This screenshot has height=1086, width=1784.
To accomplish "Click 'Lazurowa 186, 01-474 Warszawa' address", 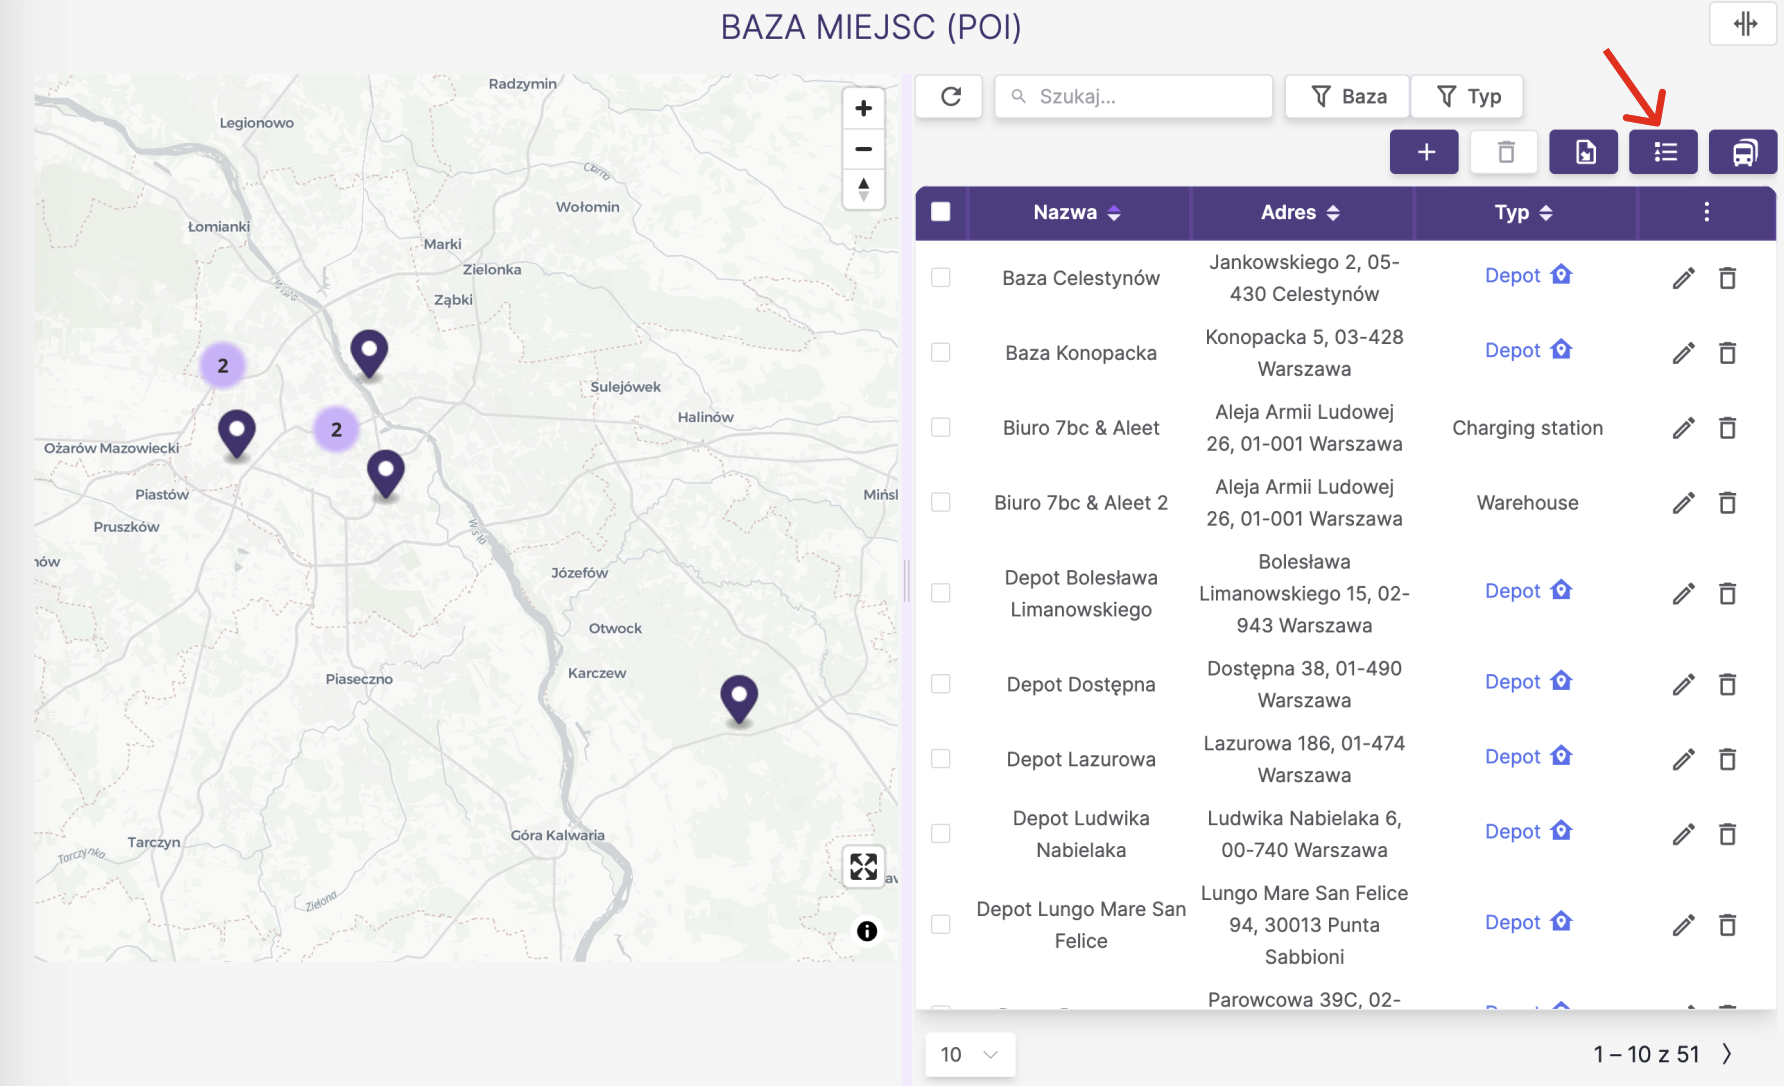I will (1304, 759).
